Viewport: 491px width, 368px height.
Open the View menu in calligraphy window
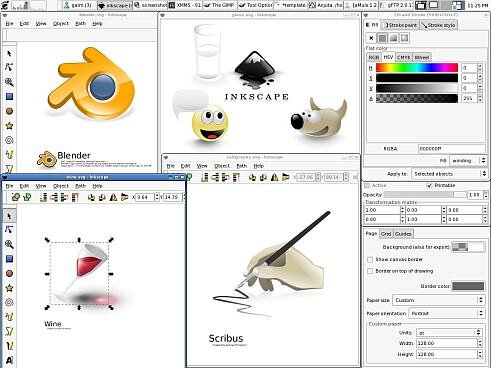[202, 166]
